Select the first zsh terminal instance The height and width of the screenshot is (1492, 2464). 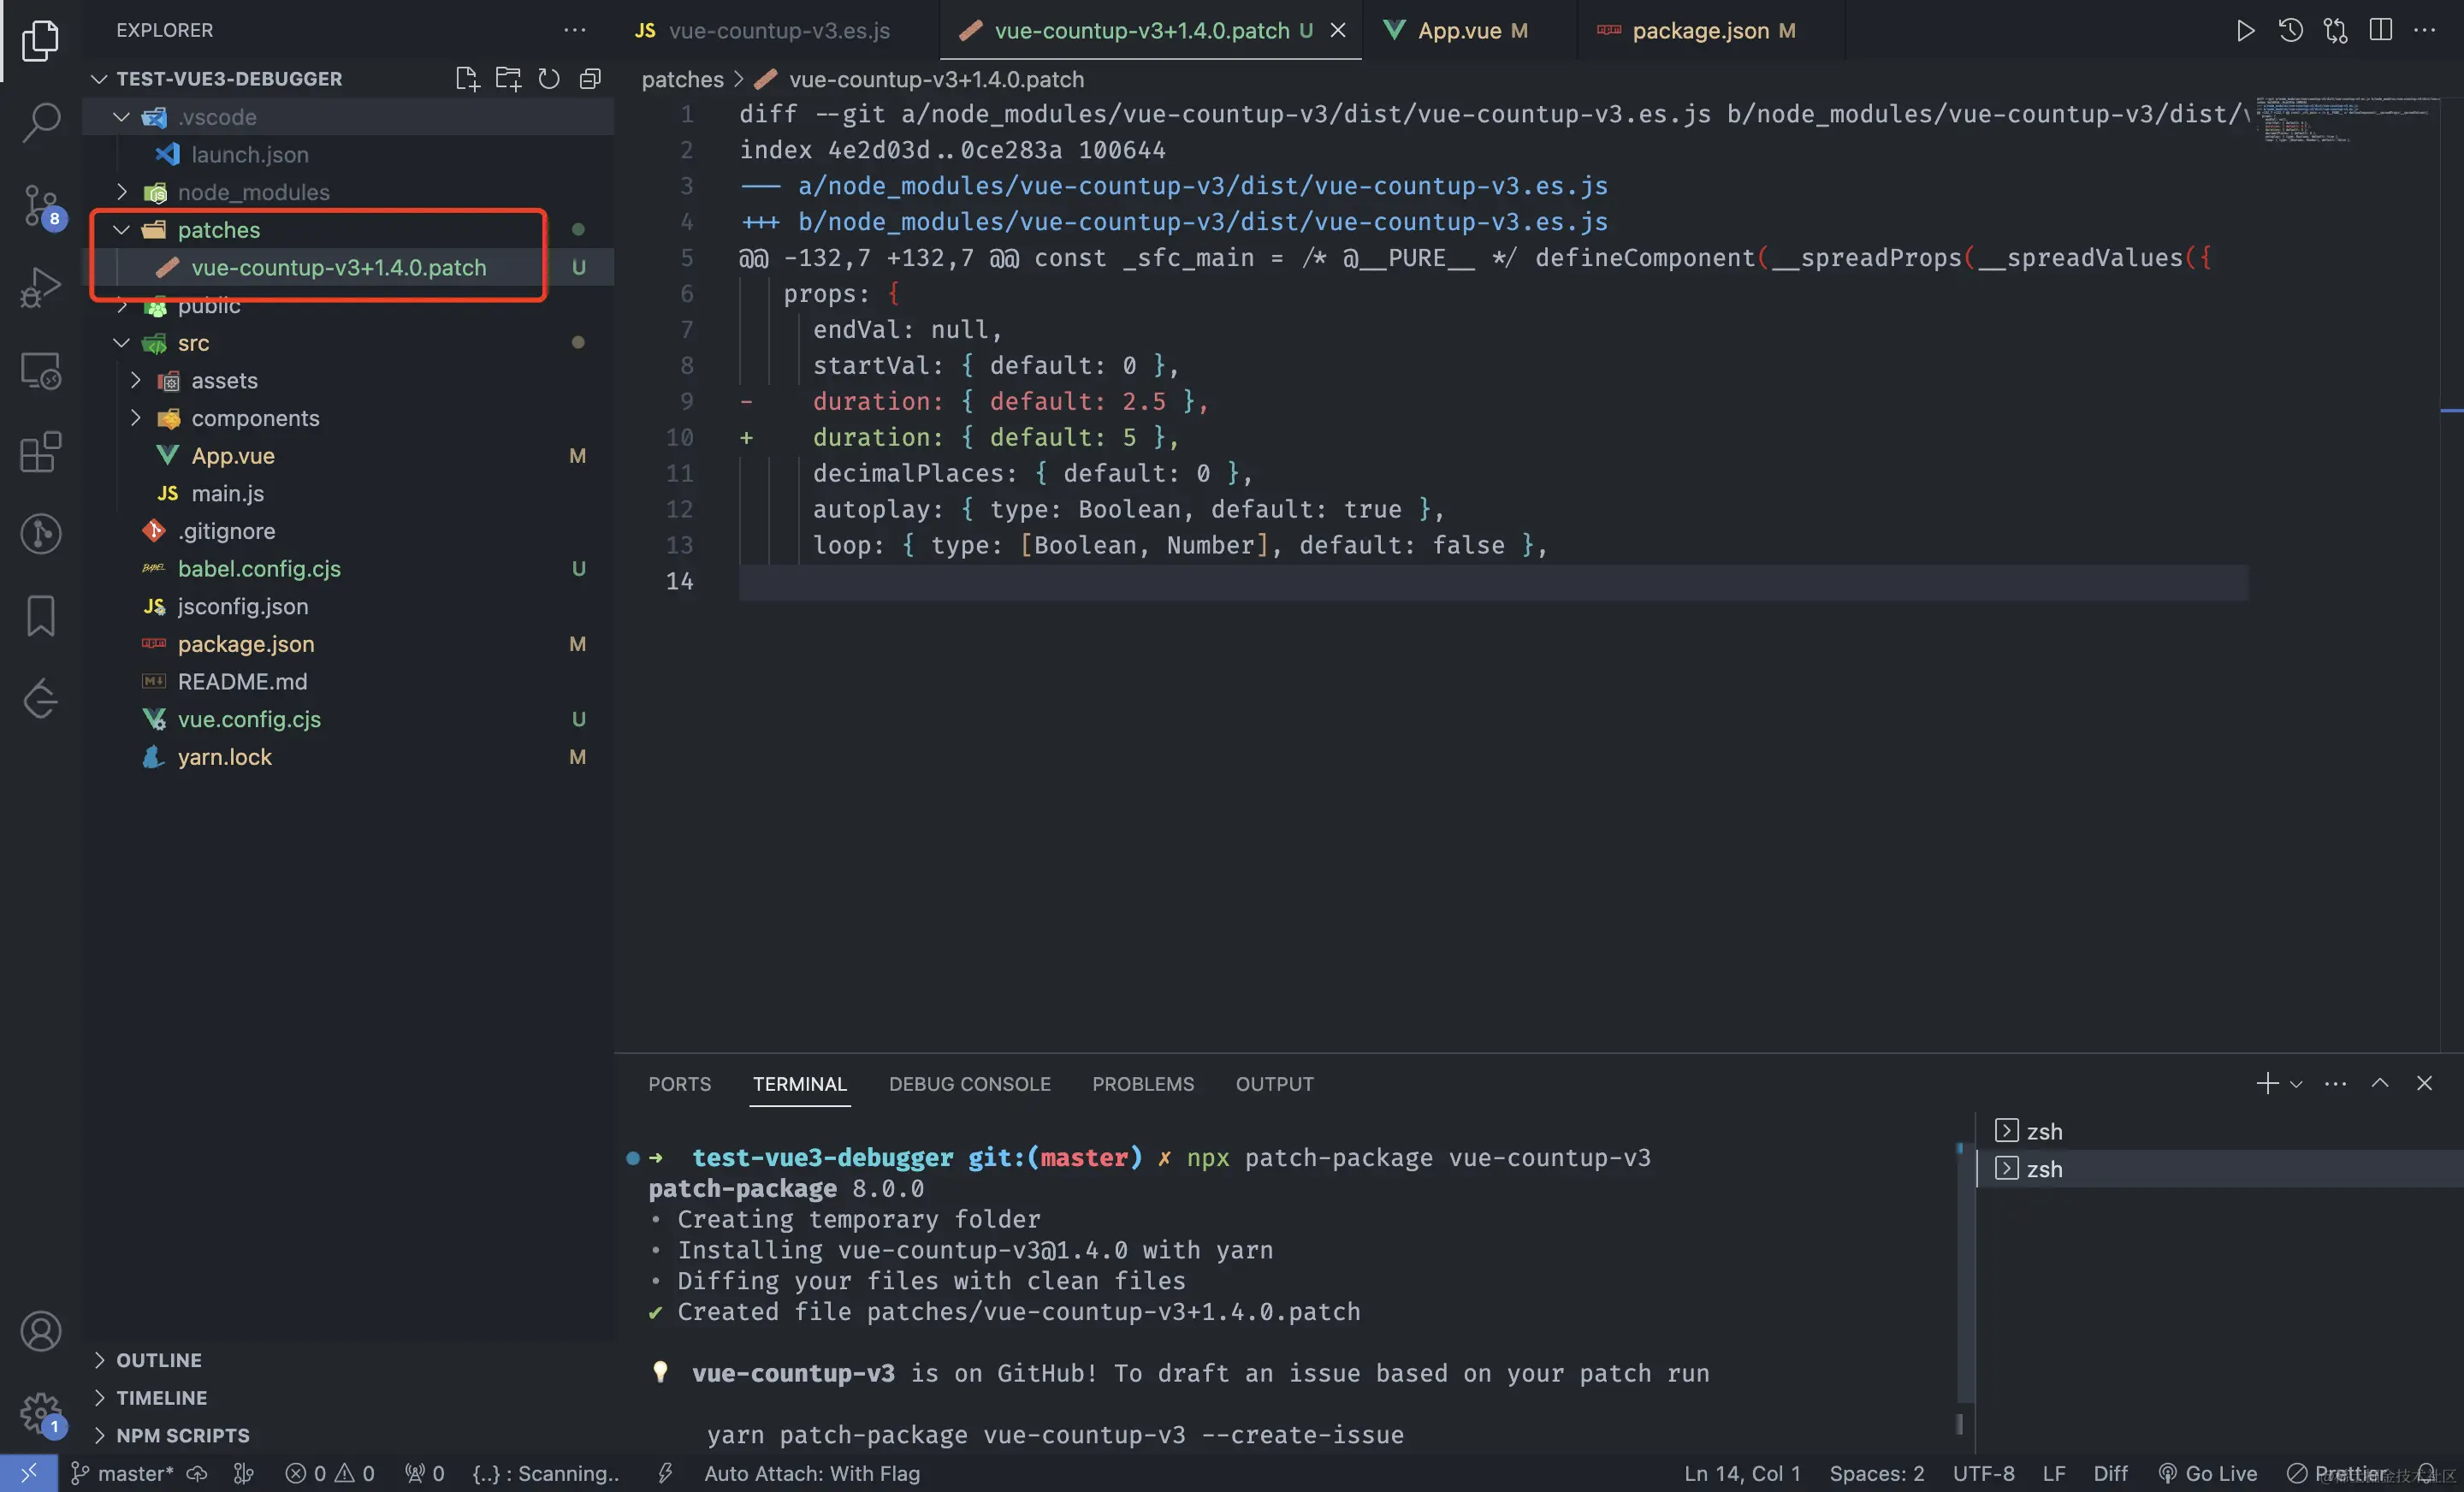[x=2220, y=1131]
